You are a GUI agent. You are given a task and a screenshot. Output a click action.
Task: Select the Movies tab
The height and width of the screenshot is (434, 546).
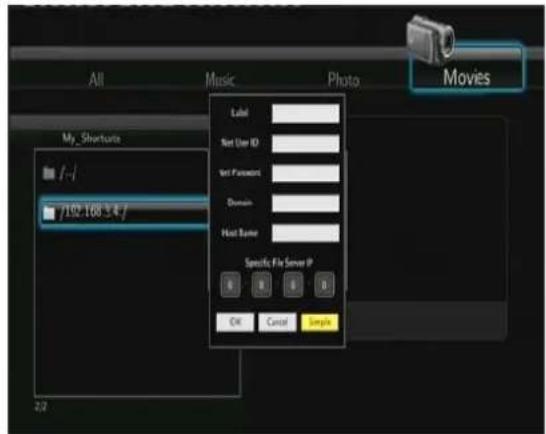(x=467, y=69)
